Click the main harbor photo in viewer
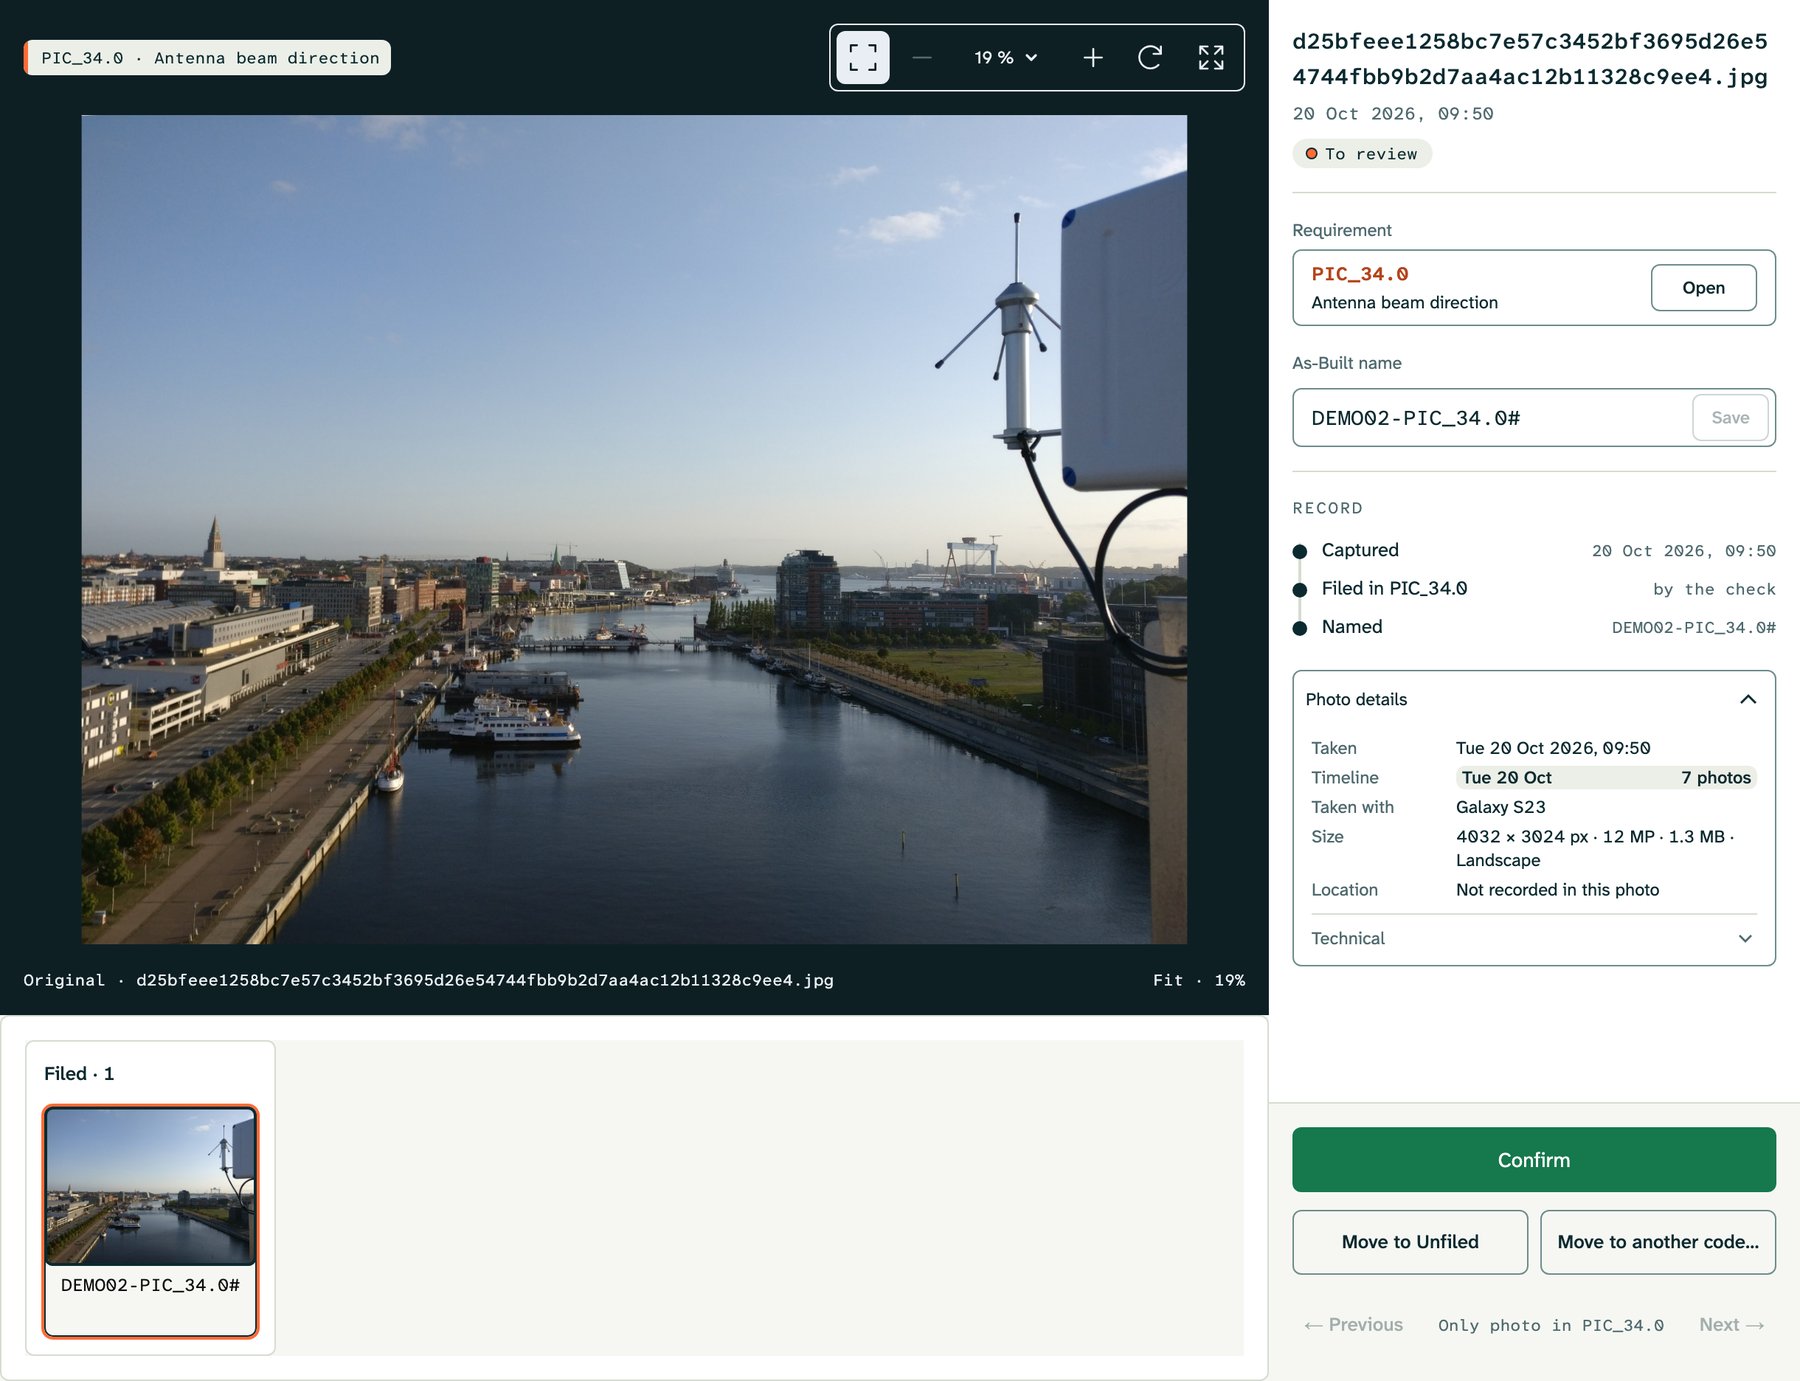The image size is (1800, 1381). click(634, 529)
